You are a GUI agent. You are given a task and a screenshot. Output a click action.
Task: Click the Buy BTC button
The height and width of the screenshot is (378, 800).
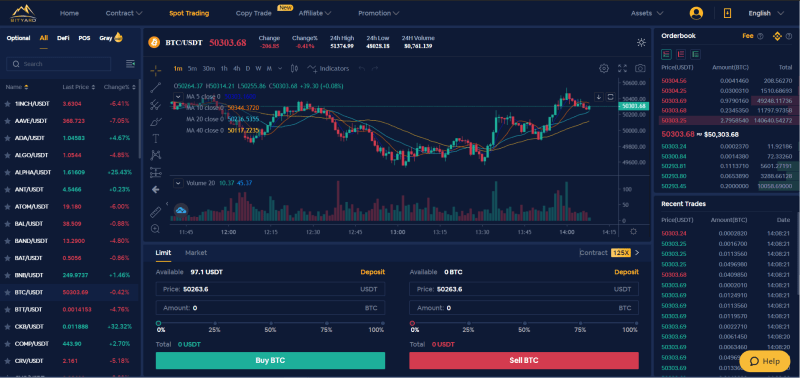coord(270,361)
